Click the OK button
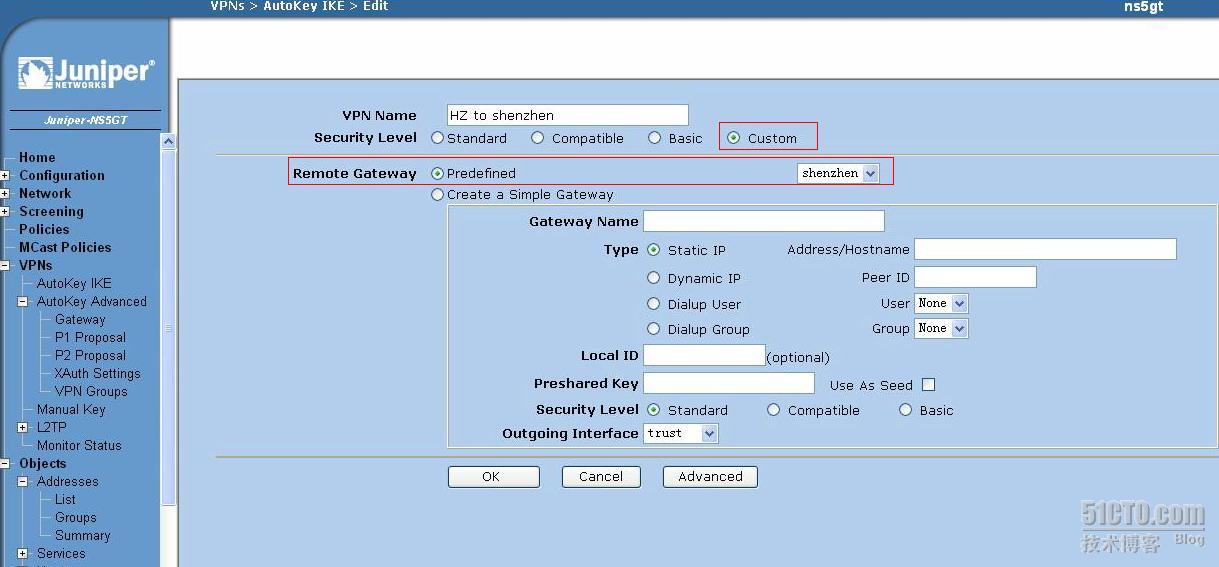 point(494,477)
